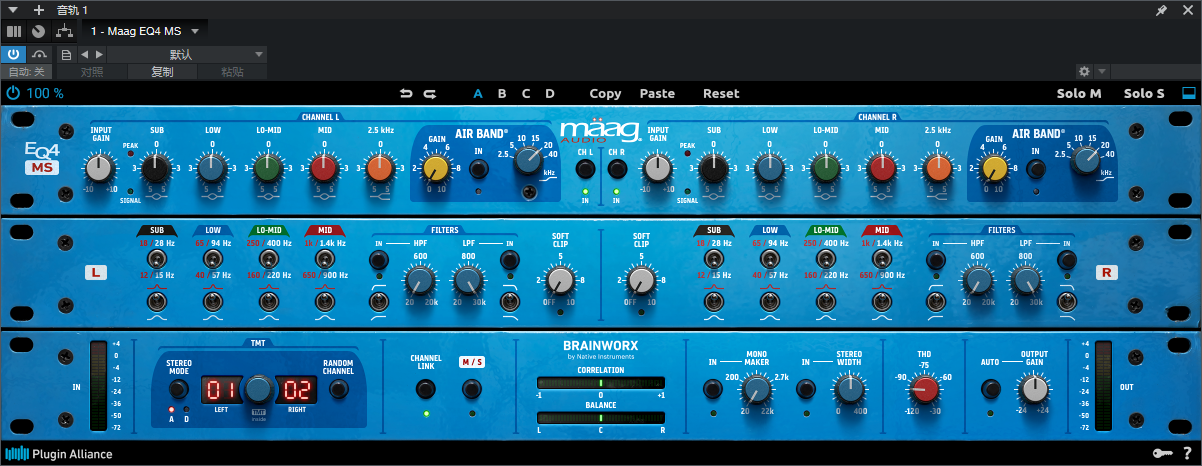Screen dimensions: 1202x466
Task: Go to the previous preset arrow
Action: (84, 54)
